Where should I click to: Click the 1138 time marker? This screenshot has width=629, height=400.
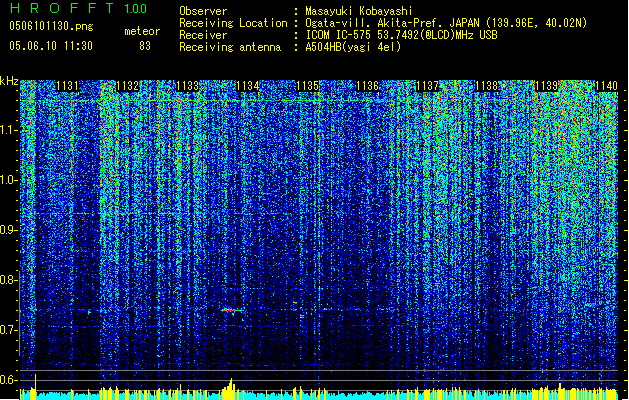486,86
